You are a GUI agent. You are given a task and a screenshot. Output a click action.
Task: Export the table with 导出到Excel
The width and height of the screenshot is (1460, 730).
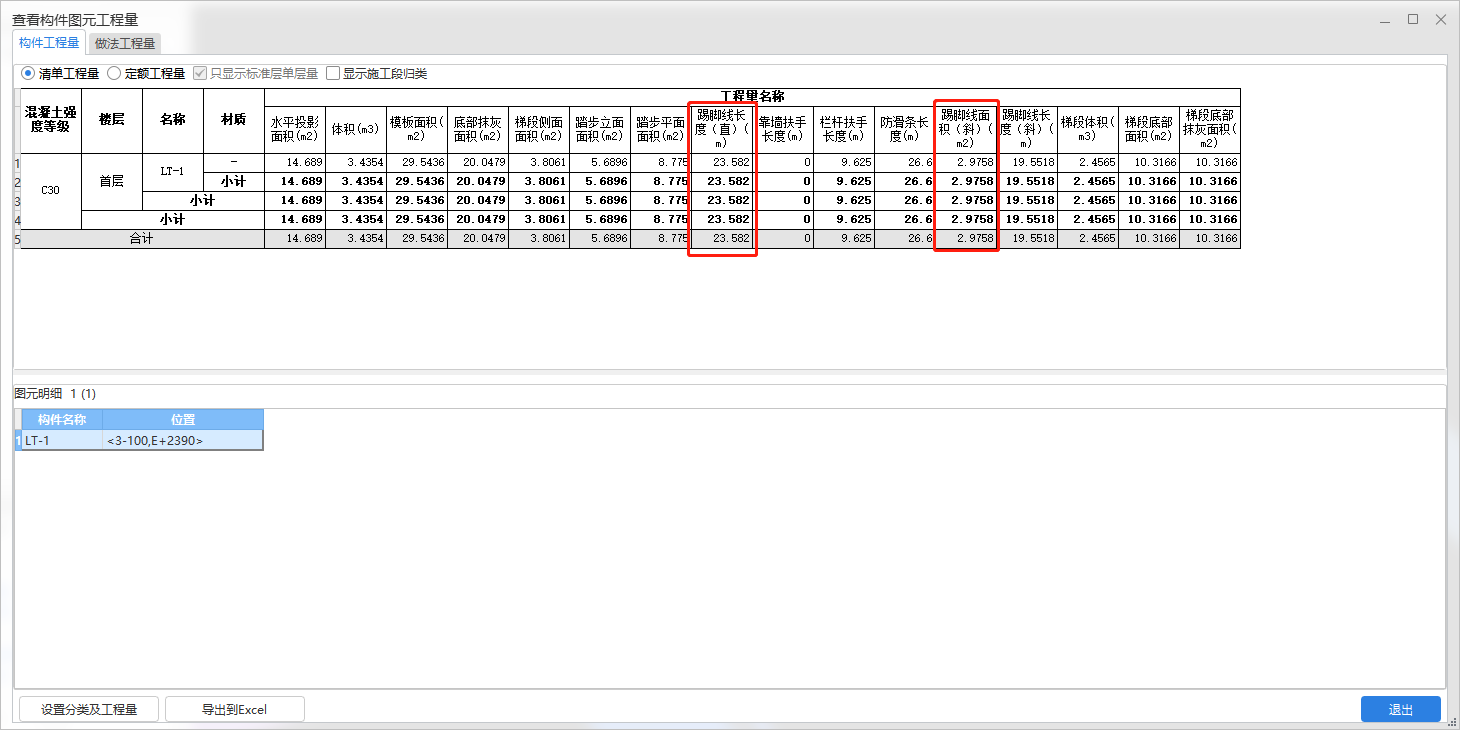[x=234, y=709]
